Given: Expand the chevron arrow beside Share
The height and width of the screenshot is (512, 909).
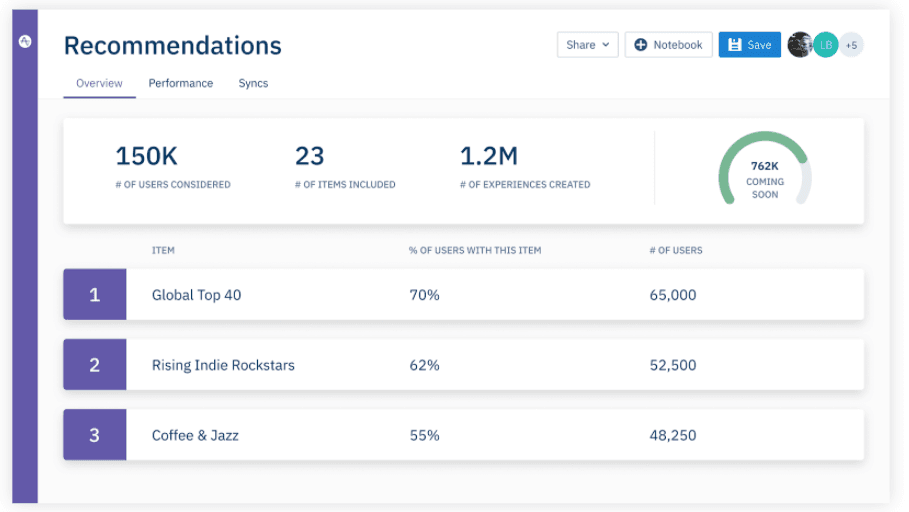Looking at the screenshot, I should [605, 45].
